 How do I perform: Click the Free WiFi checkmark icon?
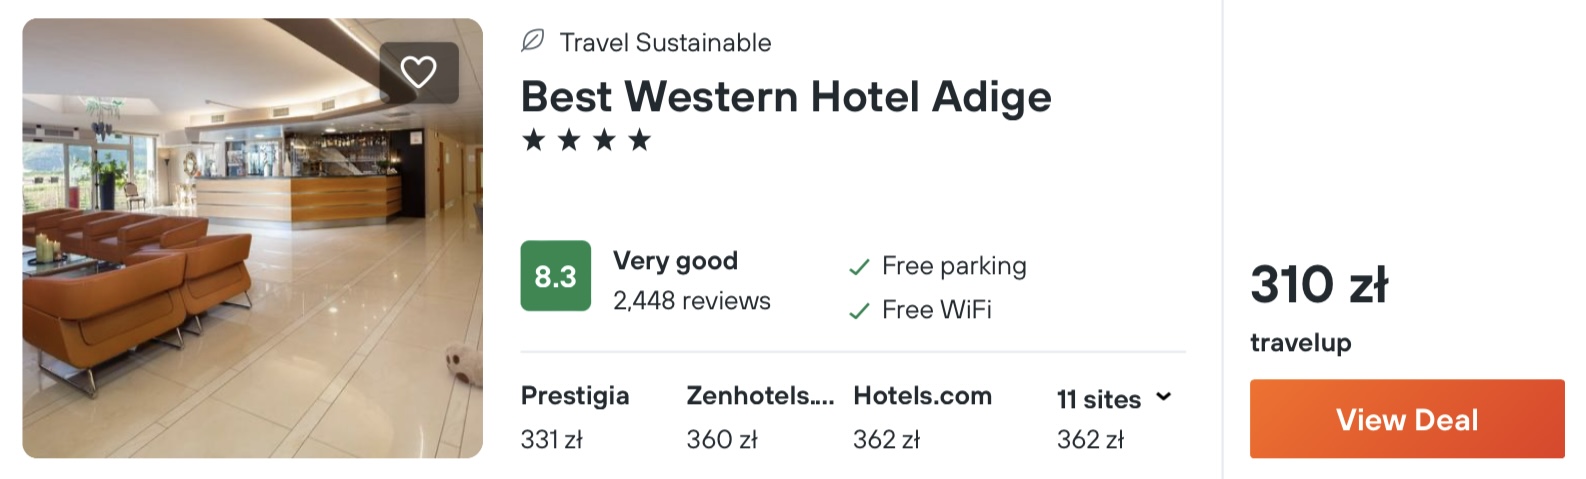[859, 311]
